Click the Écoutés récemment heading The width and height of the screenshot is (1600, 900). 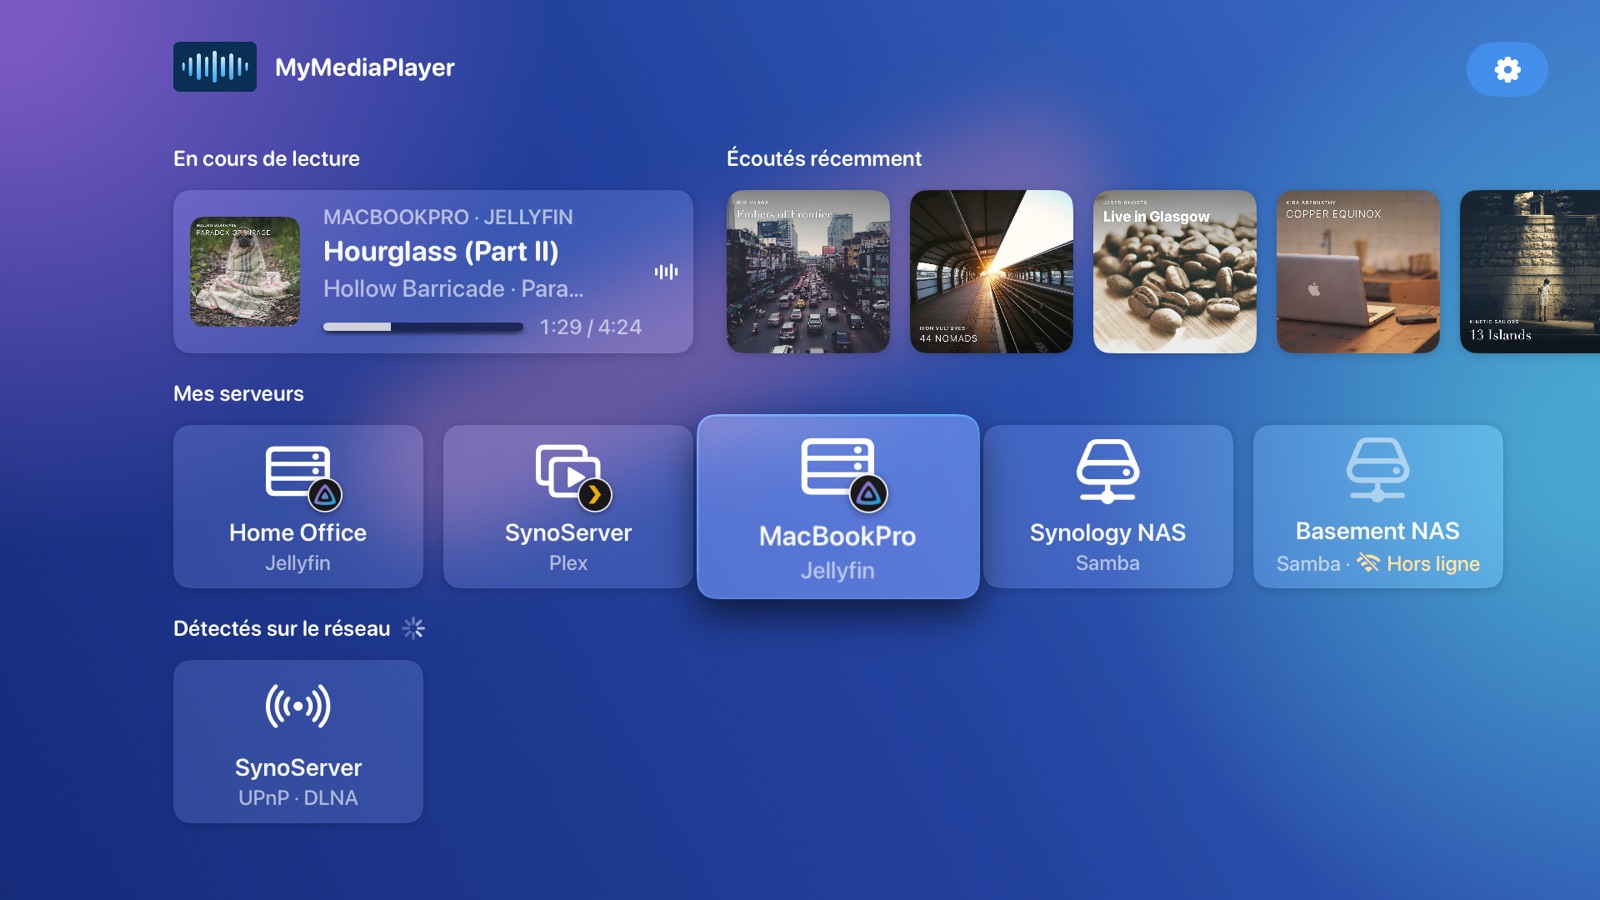click(x=824, y=158)
